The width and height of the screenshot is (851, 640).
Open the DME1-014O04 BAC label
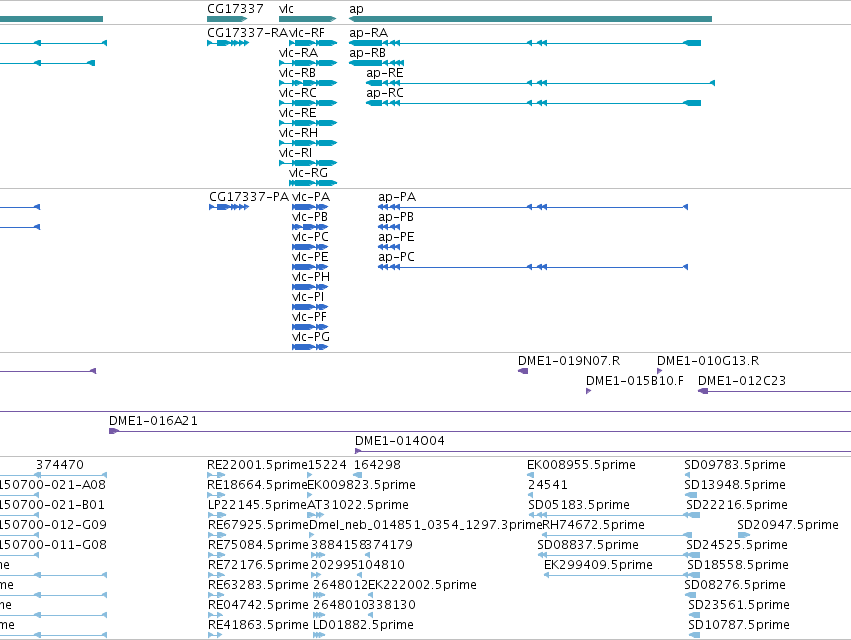click(400, 441)
